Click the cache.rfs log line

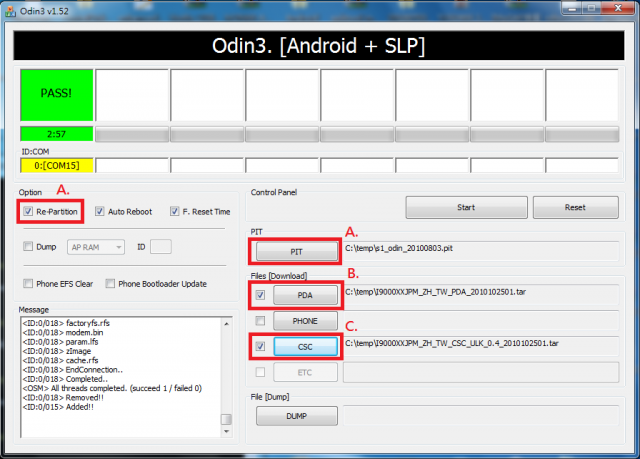point(60,361)
